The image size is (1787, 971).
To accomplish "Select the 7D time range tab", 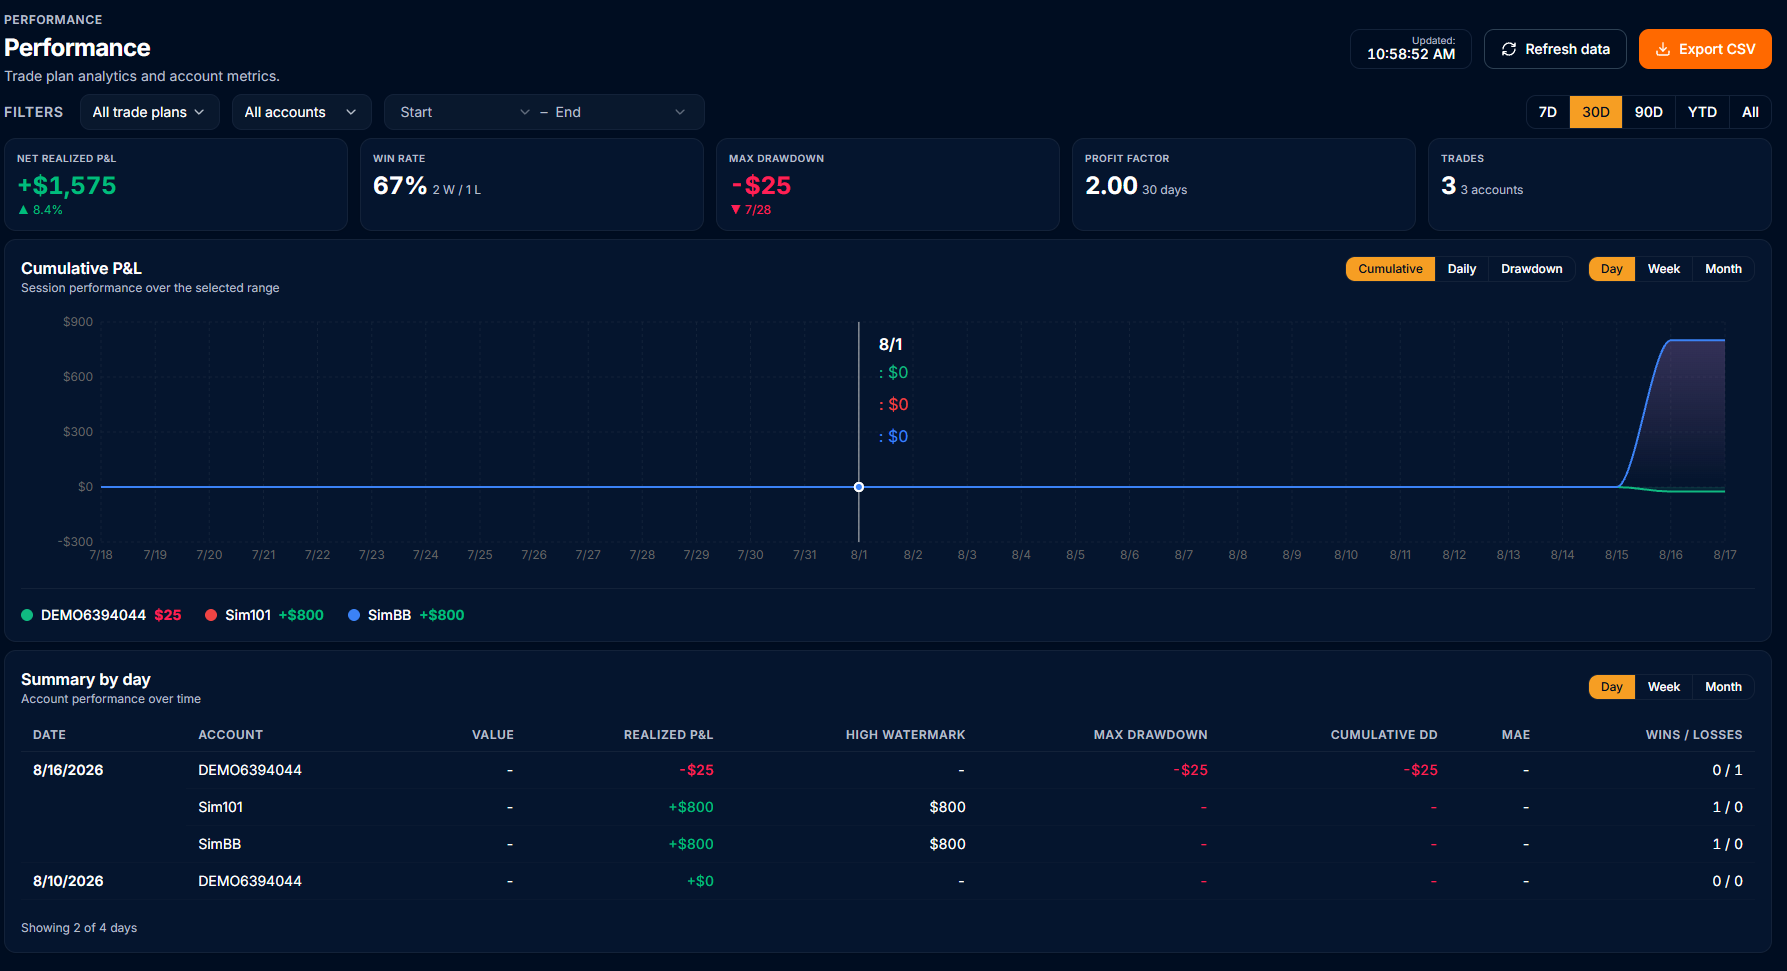I will (x=1548, y=112).
